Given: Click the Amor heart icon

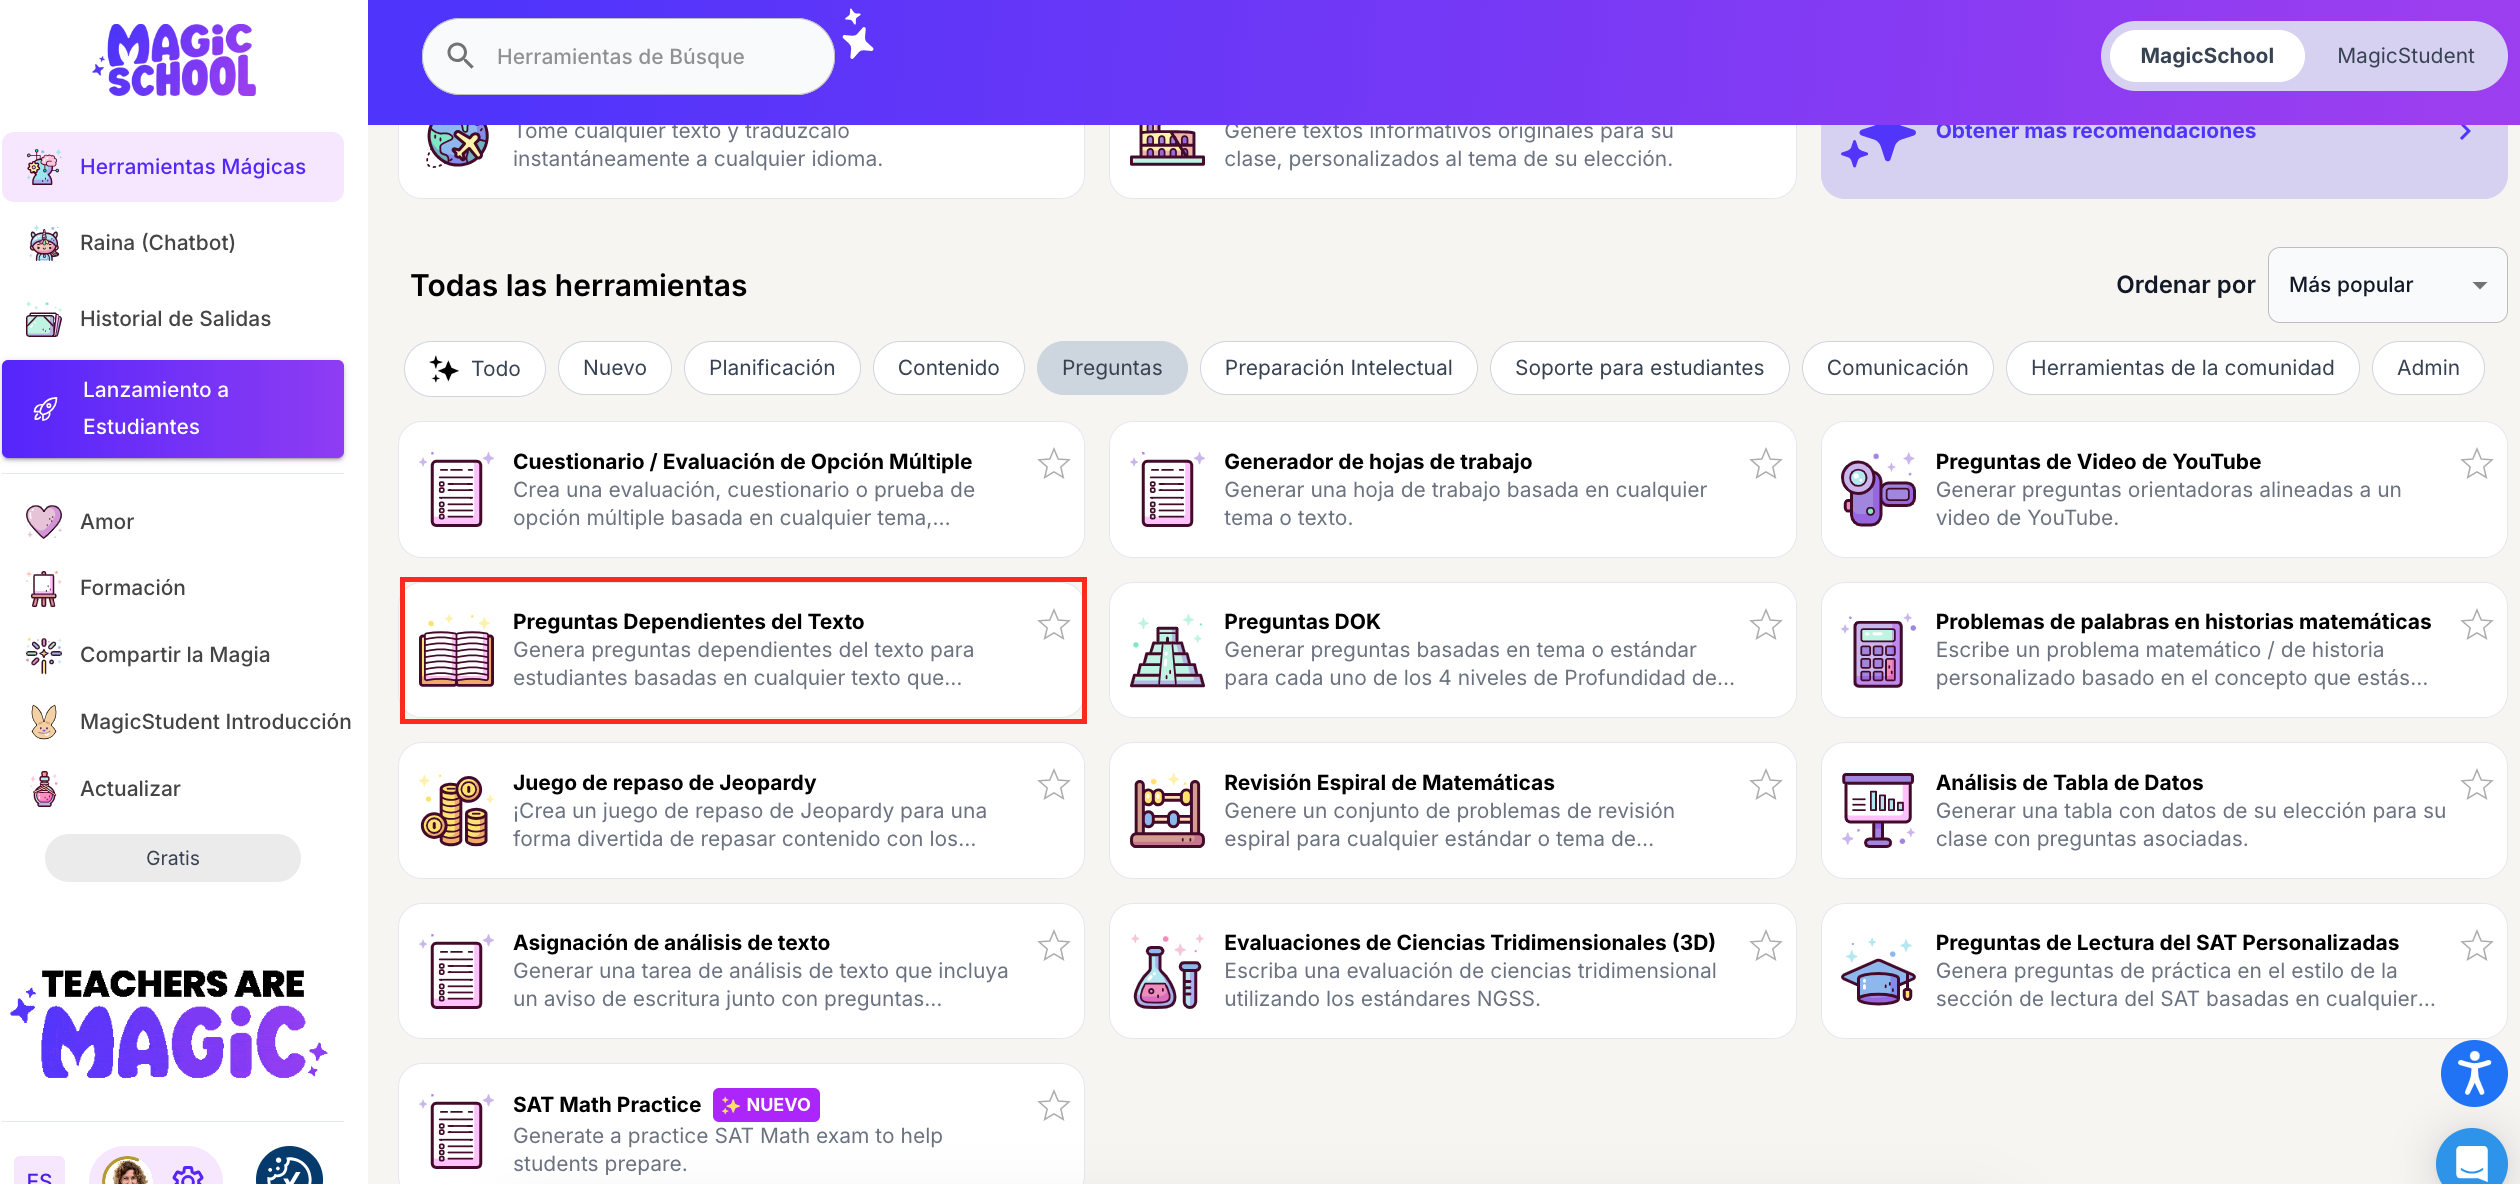Looking at the screenshot, I should coord(44,521).
